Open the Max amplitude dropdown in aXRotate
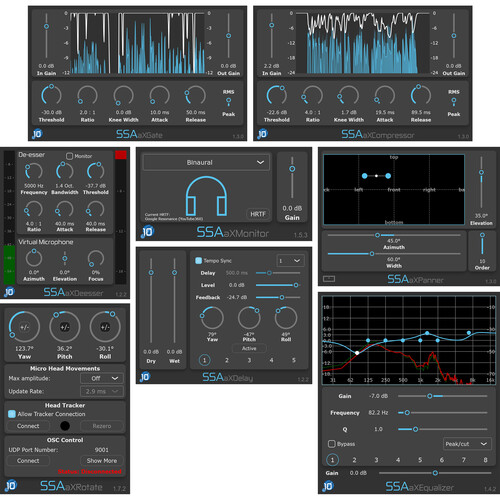This screenshot has height=500, width=500. (x=102, y=378)
